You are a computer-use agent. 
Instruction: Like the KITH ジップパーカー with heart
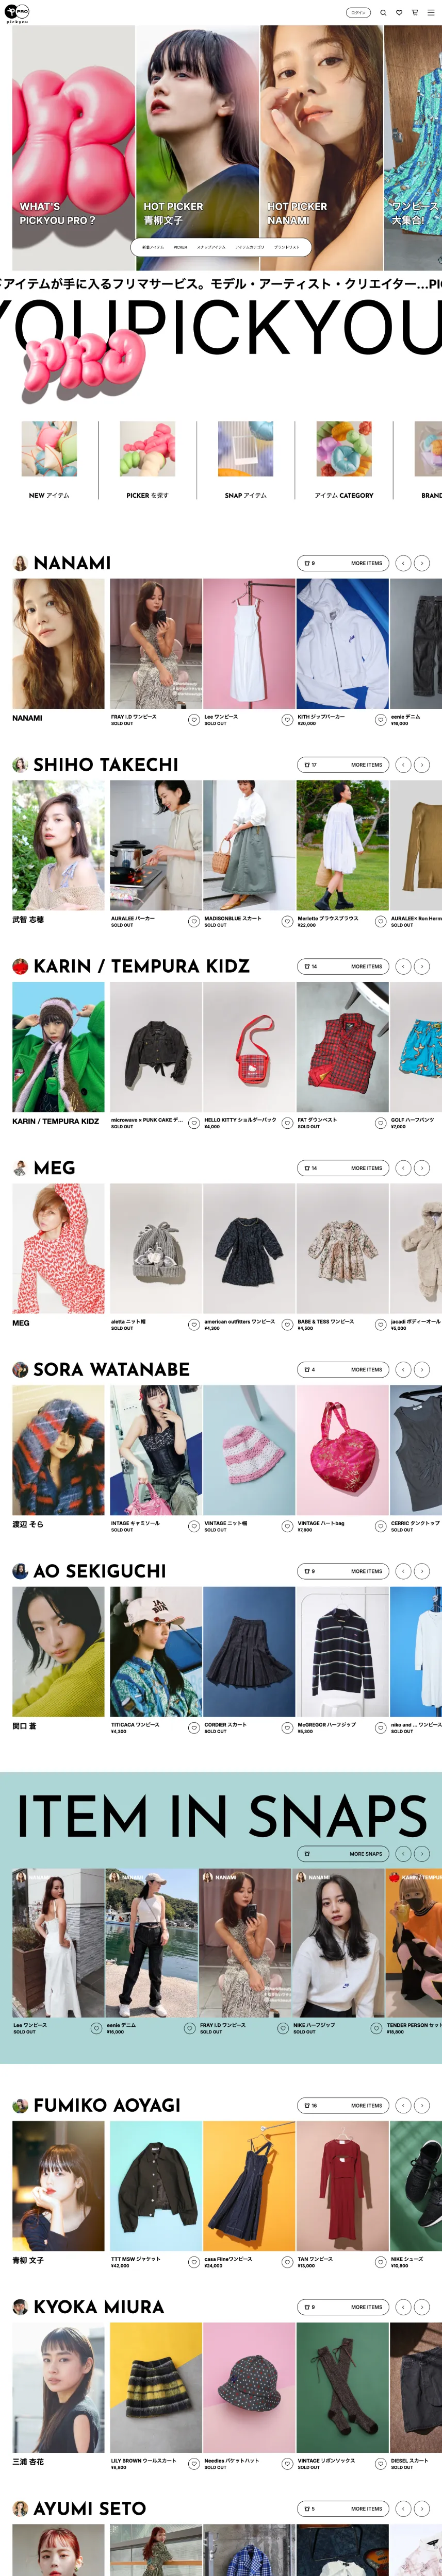[381, 720]
